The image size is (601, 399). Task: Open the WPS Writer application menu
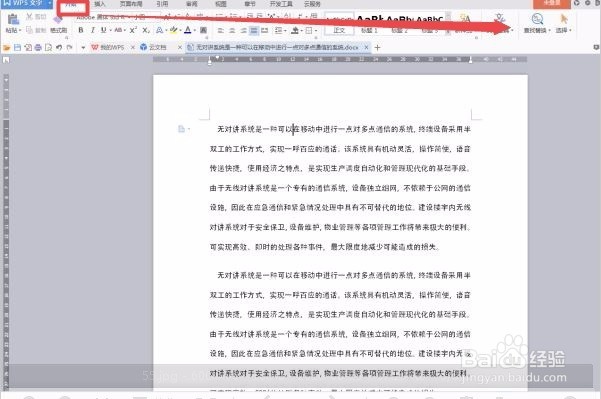tap(27, 4)
